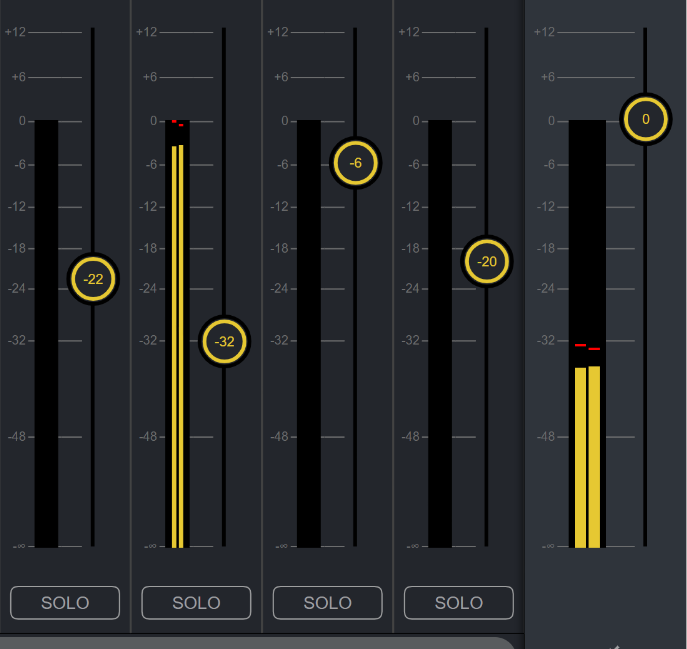Click the master fader knob set to 0
The width and height of the screenshot is (687, 649).
[x=645, y=120]
